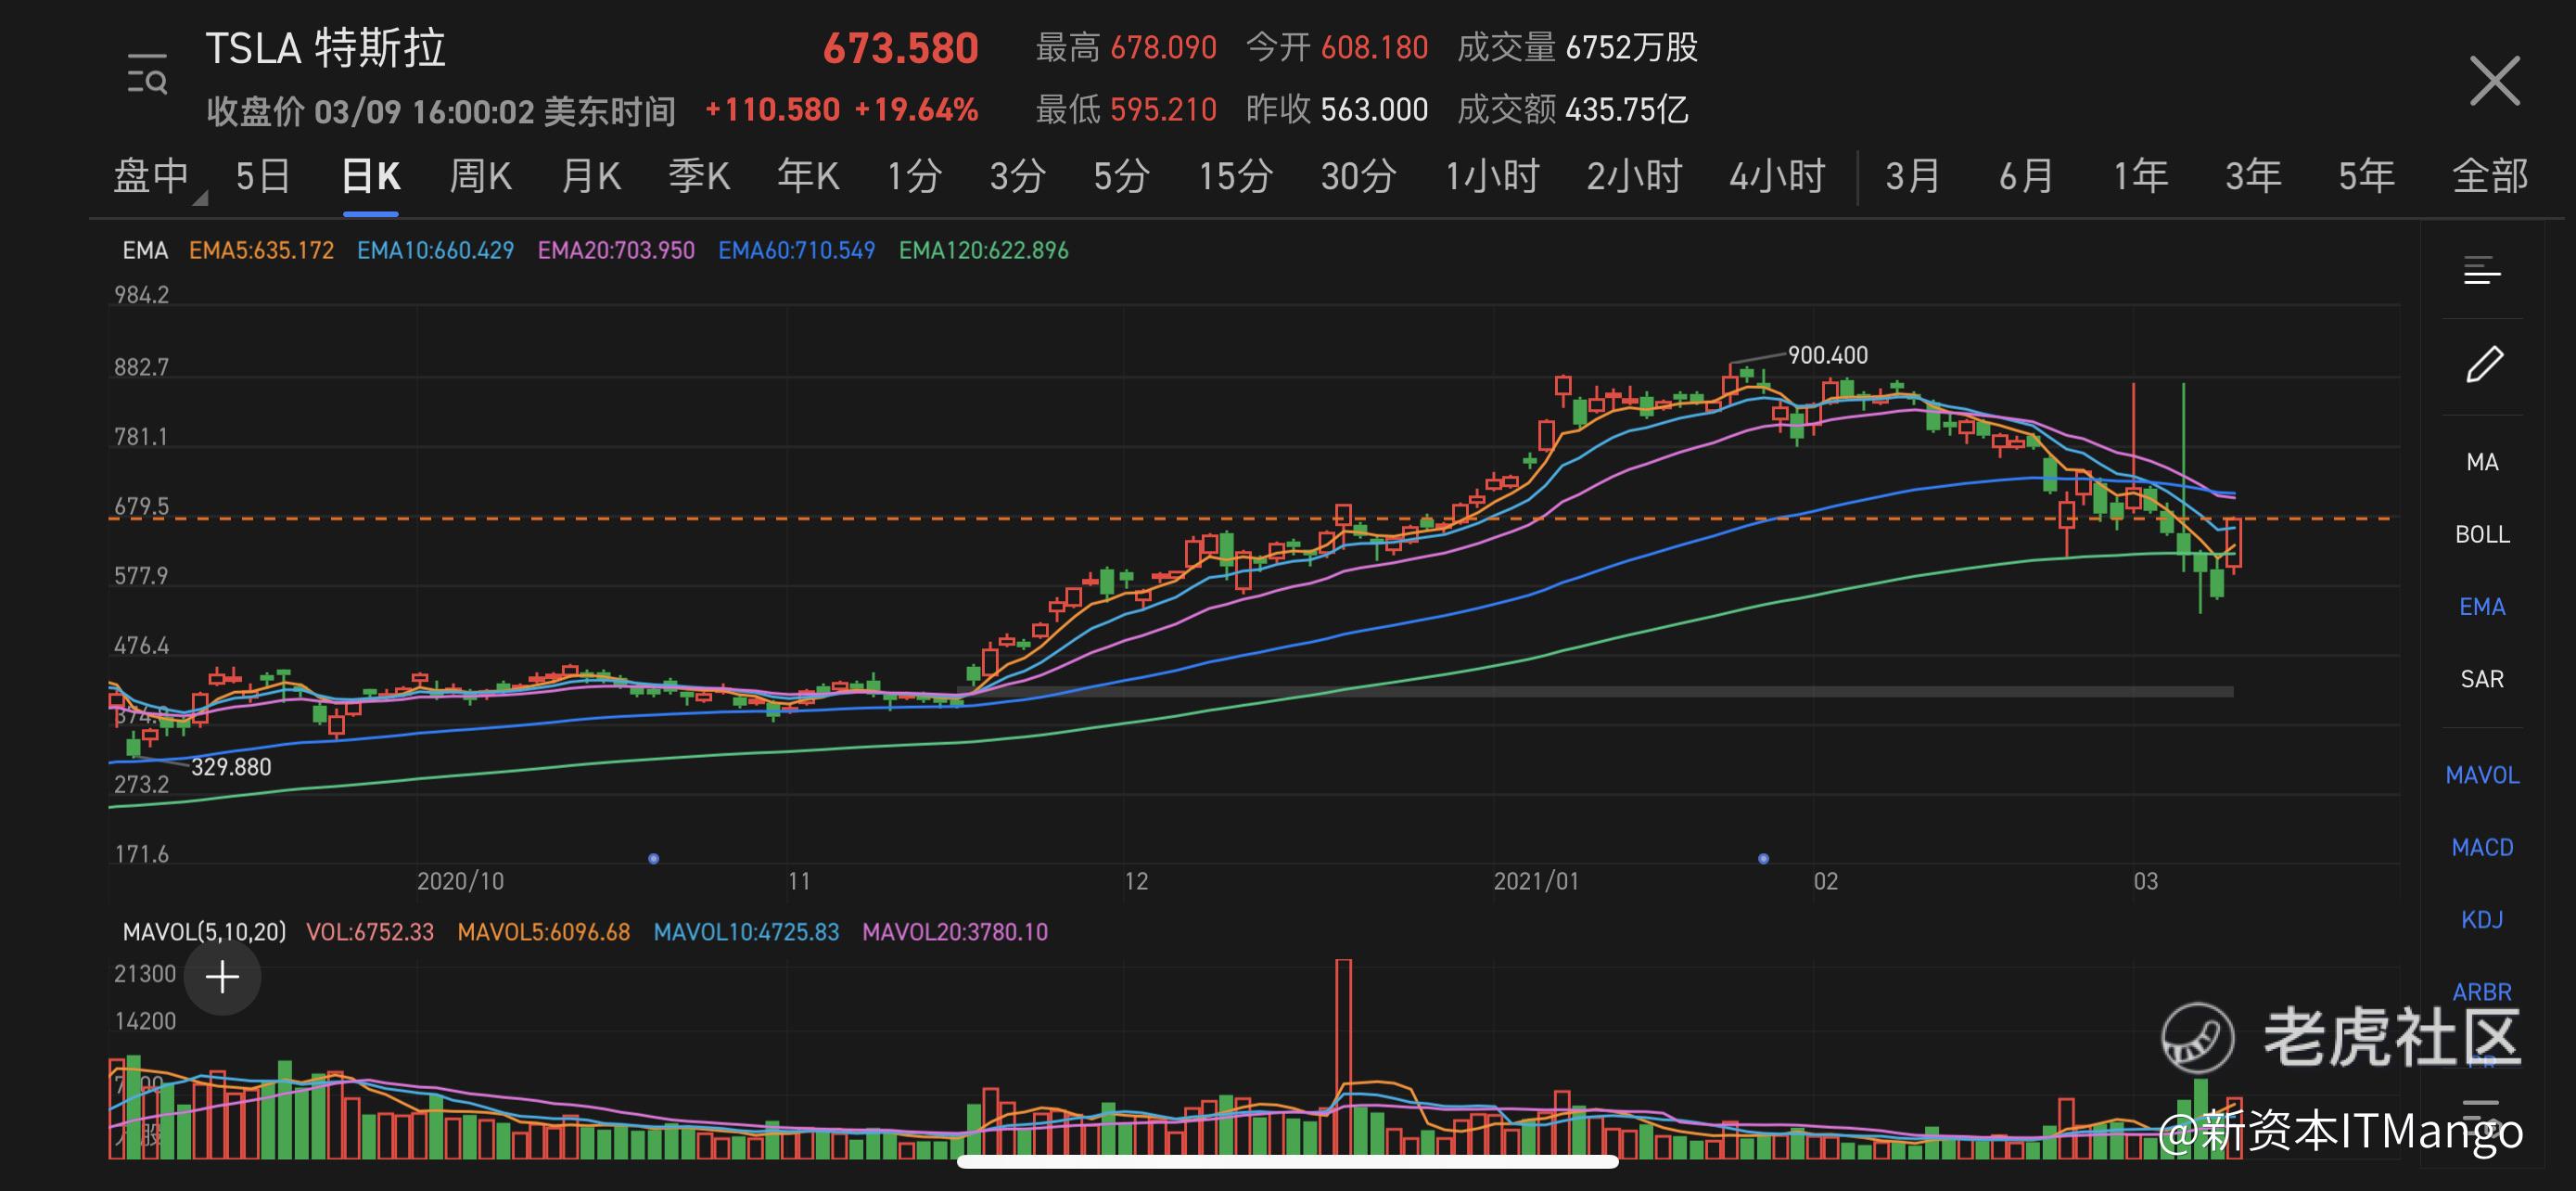Select the 3分 interval tab

point(1018,177)
